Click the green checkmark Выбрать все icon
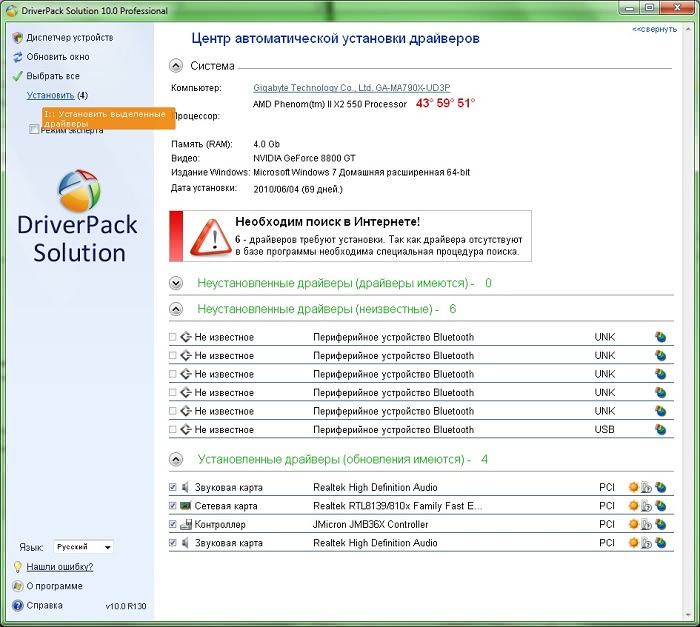700x627 pixels. coord(17,76)
